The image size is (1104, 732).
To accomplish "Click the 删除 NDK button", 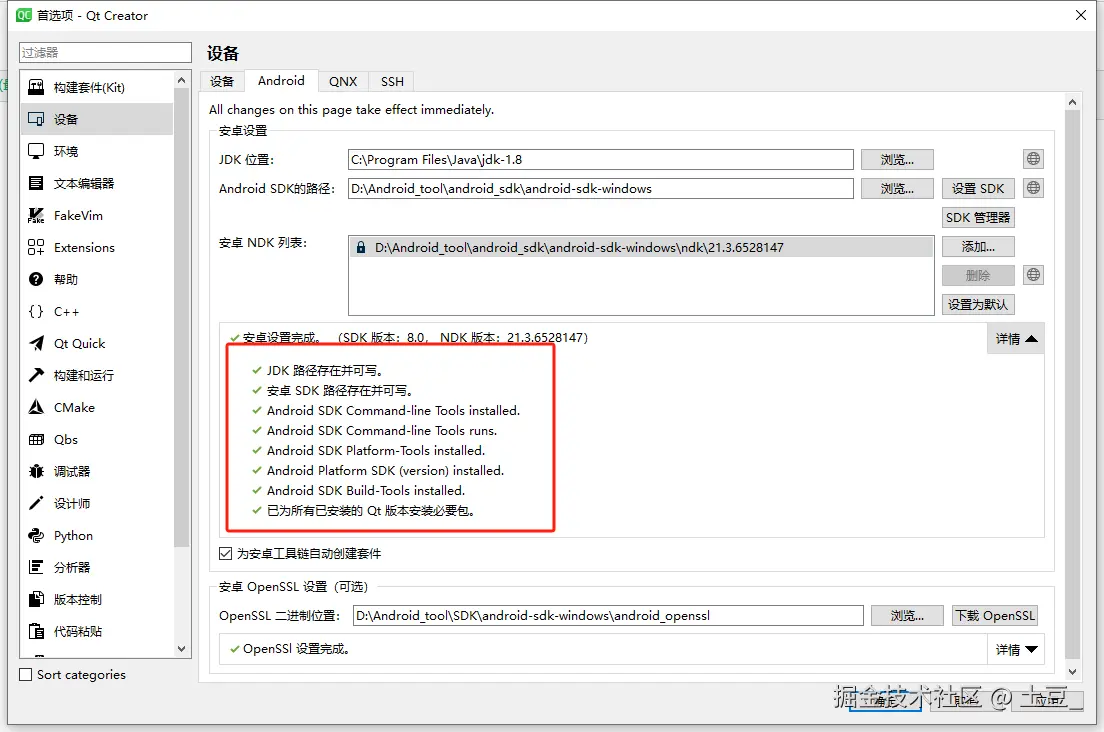I will (978, 275).
